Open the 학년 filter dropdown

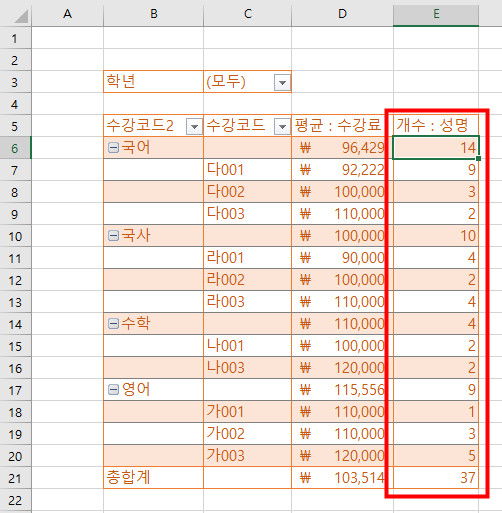click(282, 82)
